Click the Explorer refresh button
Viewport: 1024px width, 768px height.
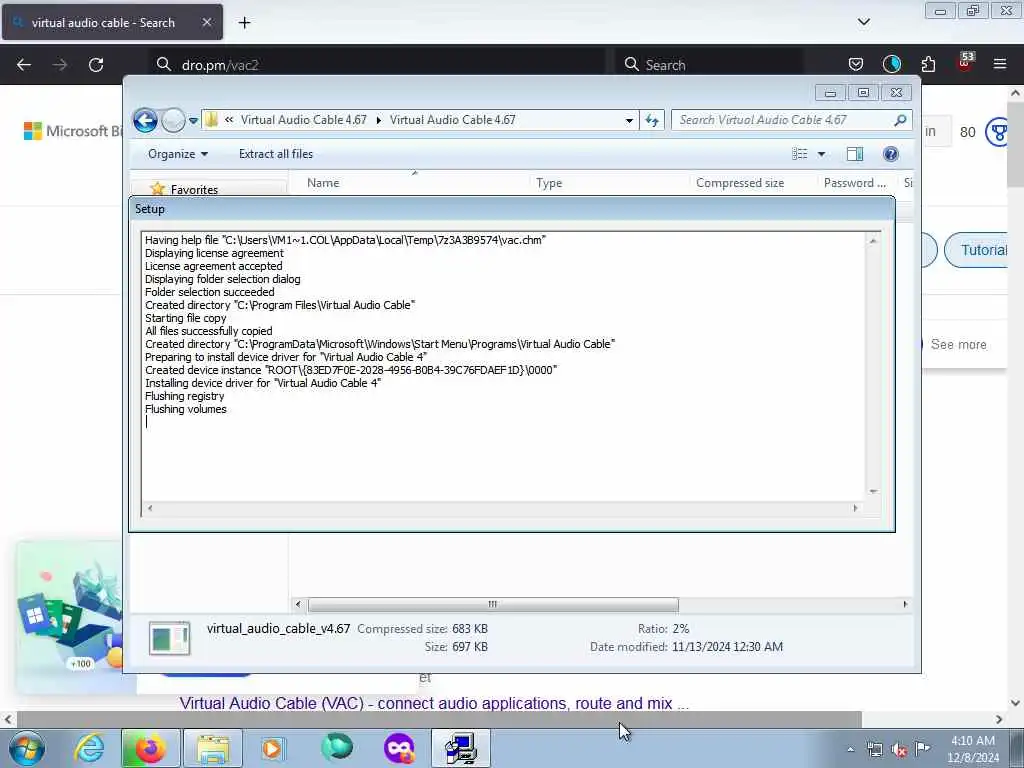coord(652,120)
